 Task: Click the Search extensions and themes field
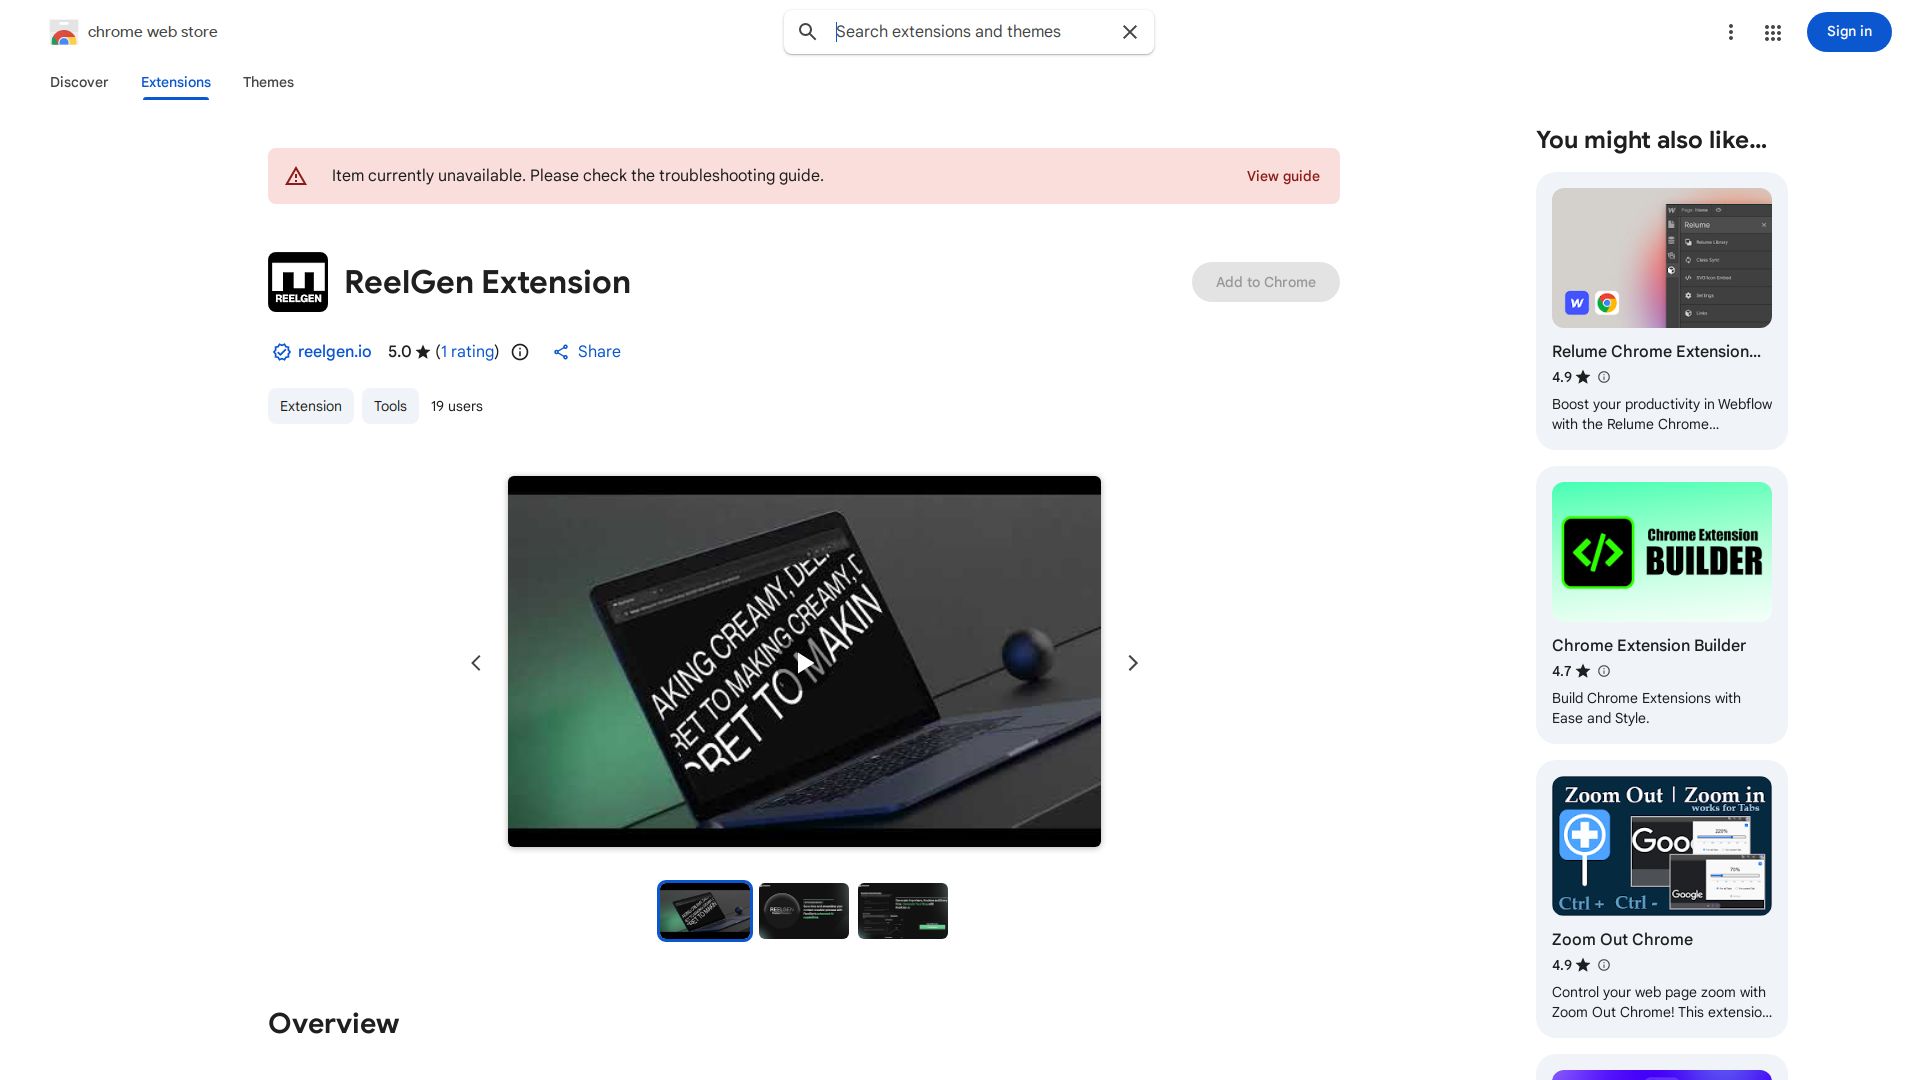[970, 32]
